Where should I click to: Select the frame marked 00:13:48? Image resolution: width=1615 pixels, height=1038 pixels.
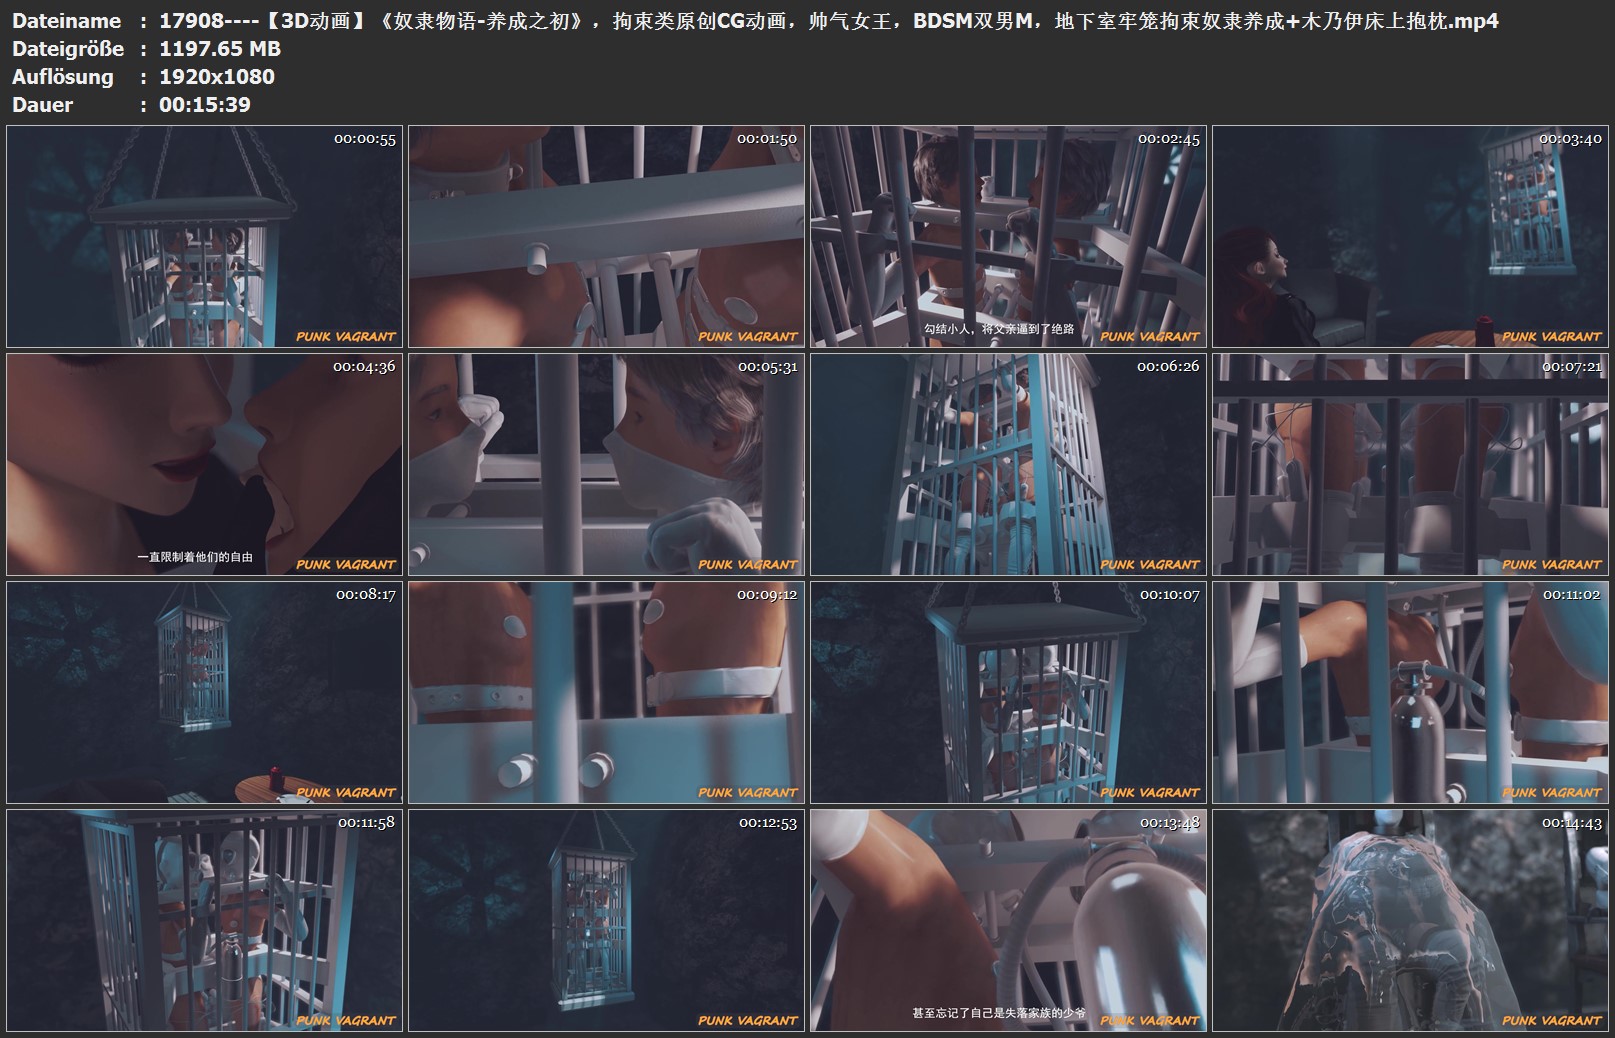click(1008, 920)
